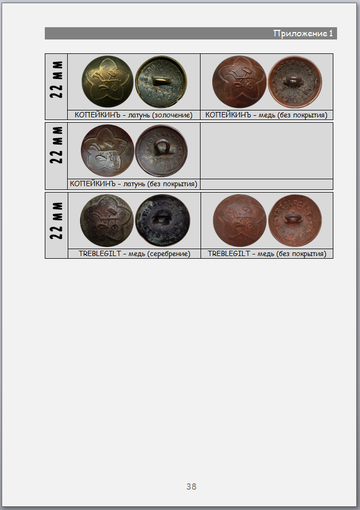Viewport: 360px width, 510px height.
Task: Click the uncoated brass Kopeikin front image
Action: coord(107,151)
